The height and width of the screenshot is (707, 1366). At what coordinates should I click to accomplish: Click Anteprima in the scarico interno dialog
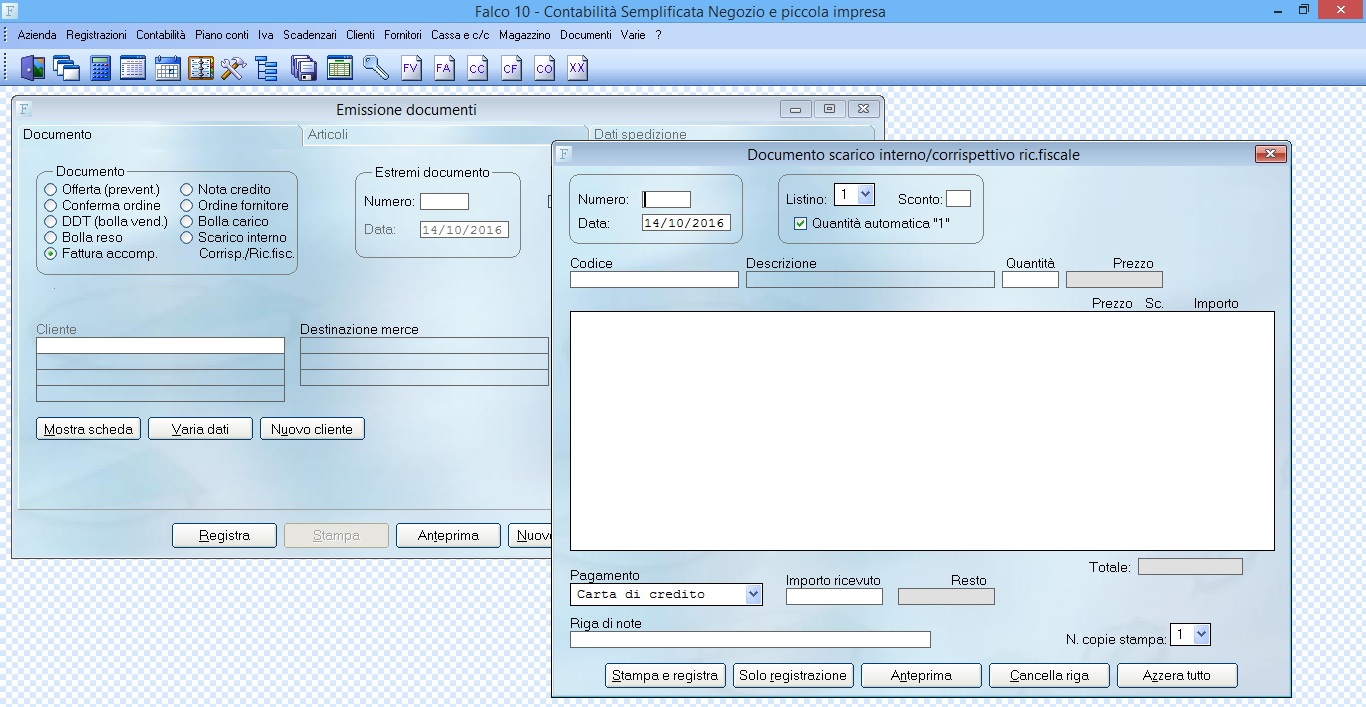click(x=921, y=675)
